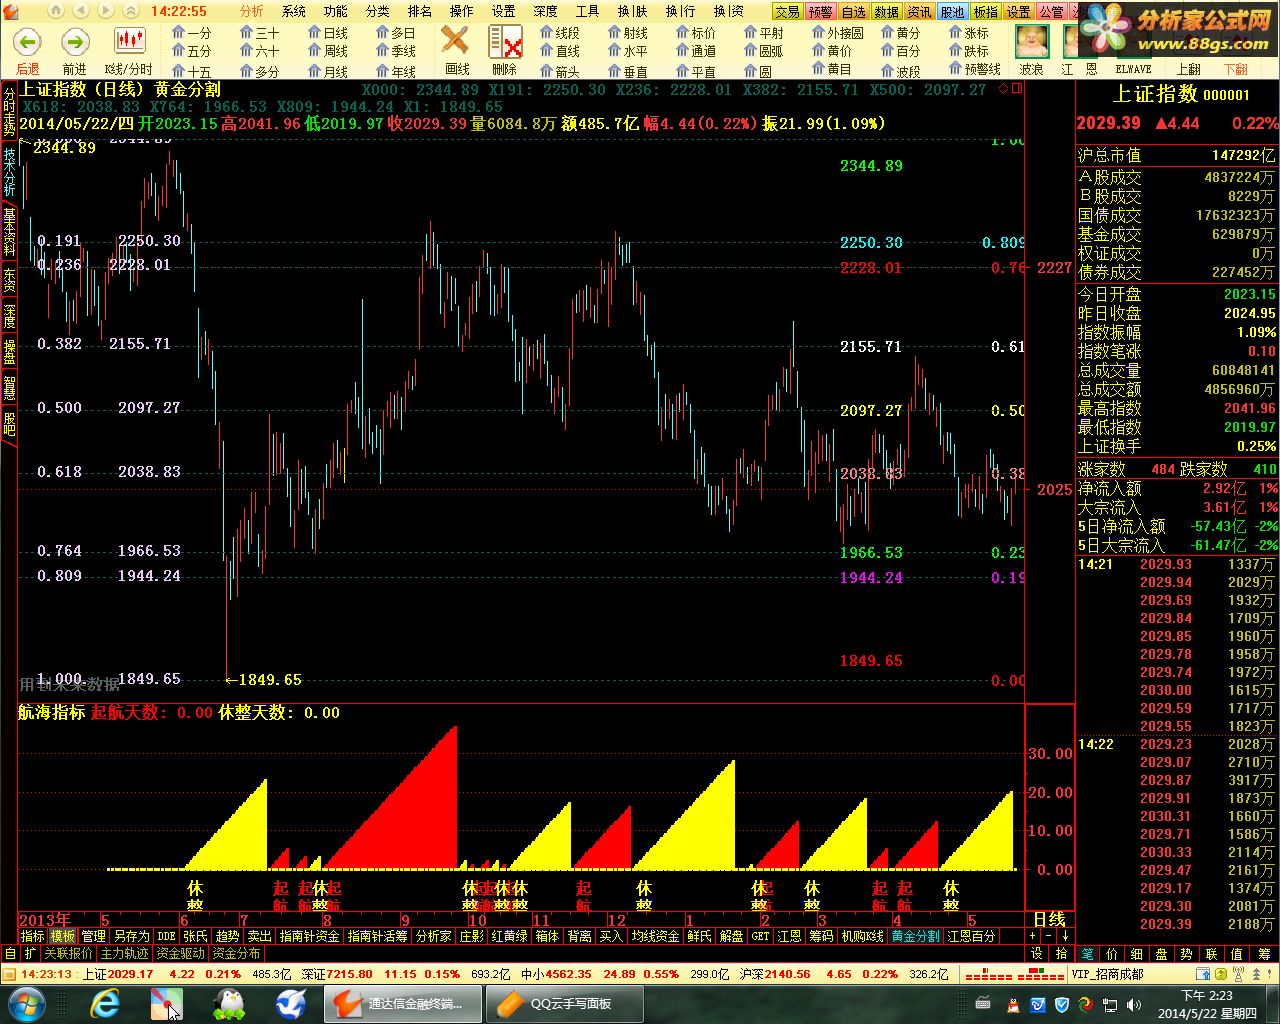The image size is (1280, 1024).
Task: Open the 分时走势 side tab
Action: pyautogui.click(x=9, y=111)
